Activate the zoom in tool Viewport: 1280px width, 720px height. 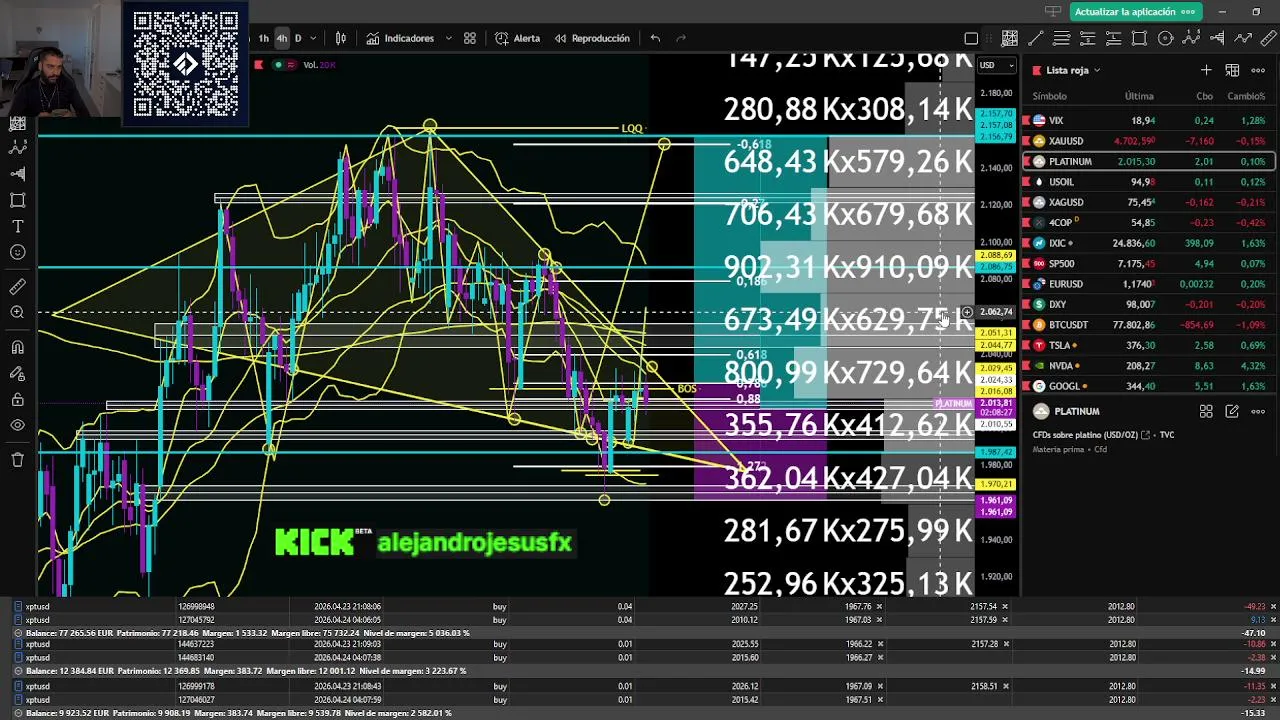(17, 313)
